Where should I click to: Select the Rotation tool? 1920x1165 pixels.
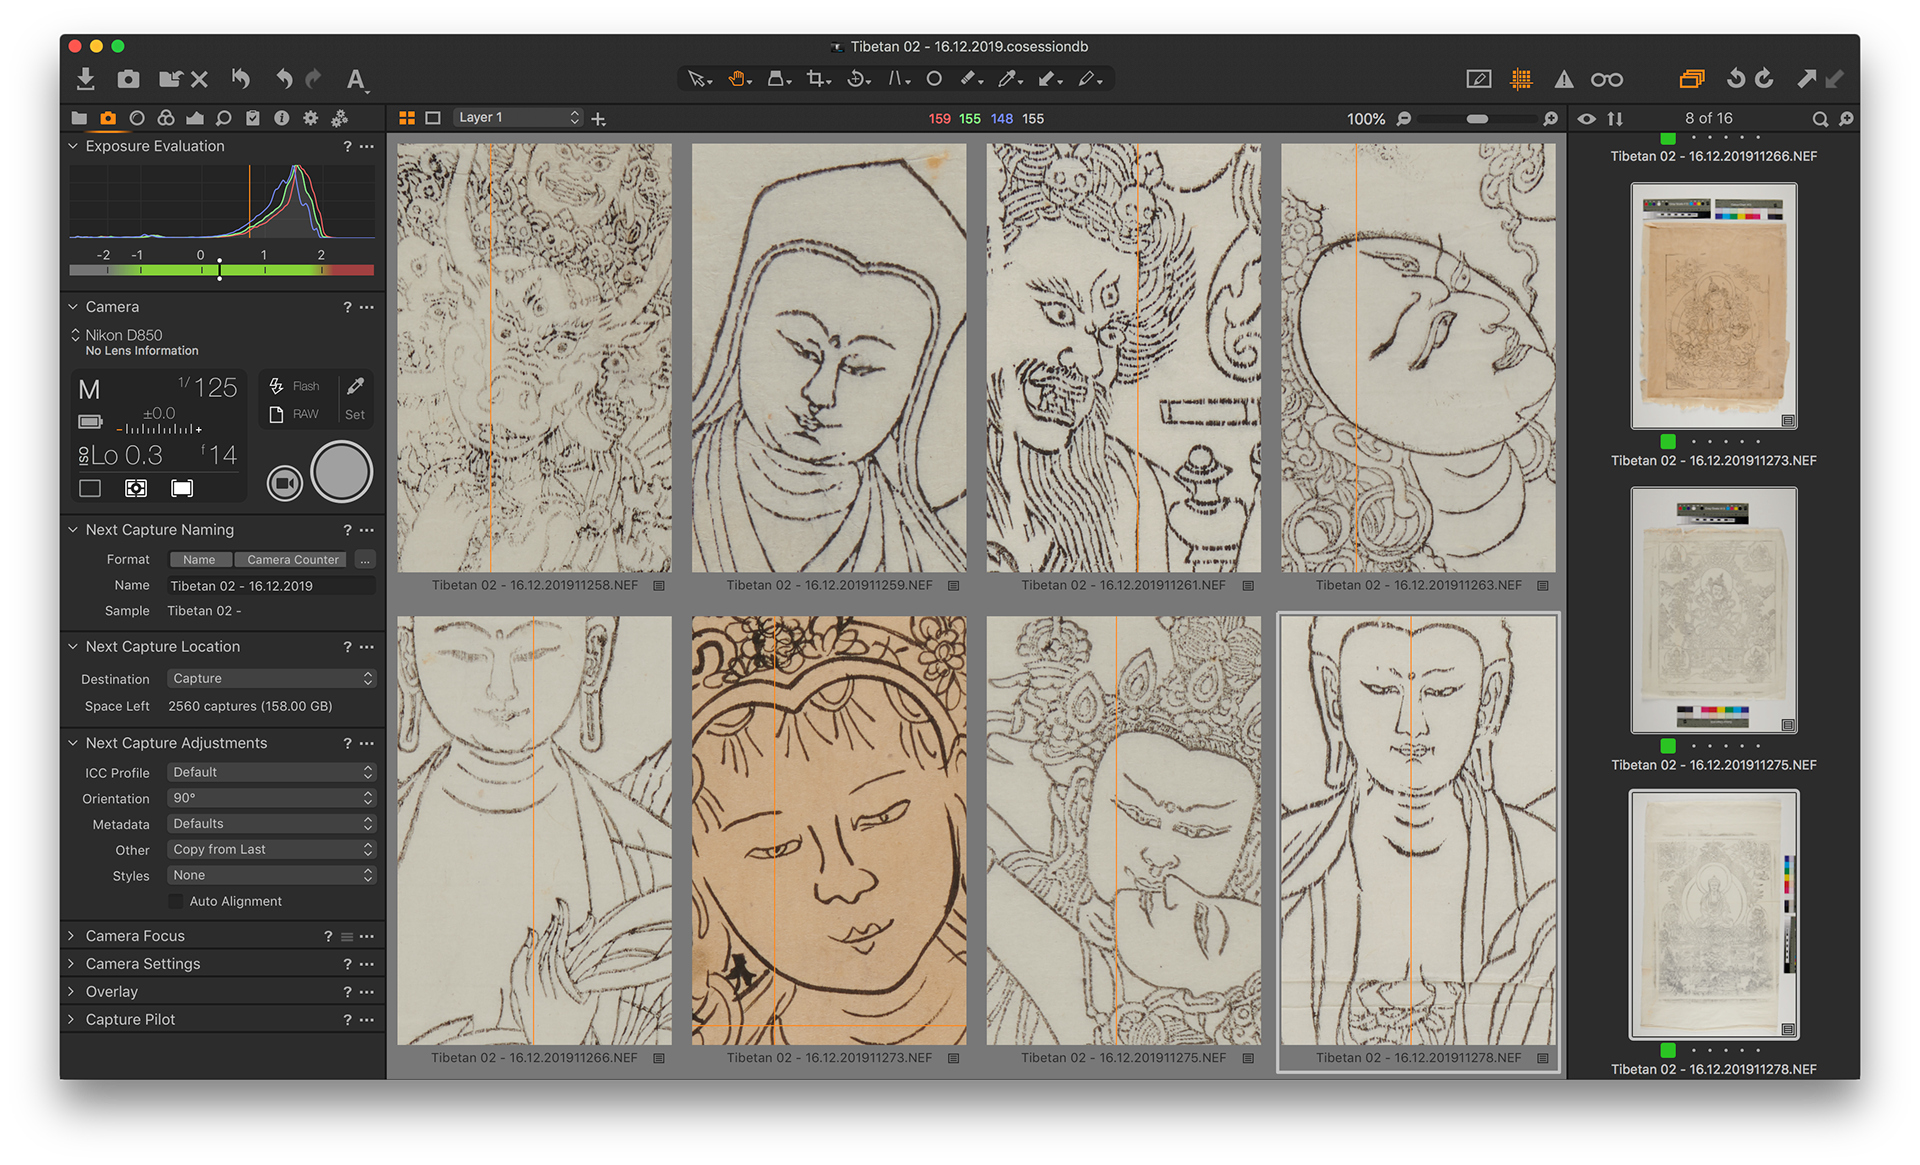click(857, 79)
